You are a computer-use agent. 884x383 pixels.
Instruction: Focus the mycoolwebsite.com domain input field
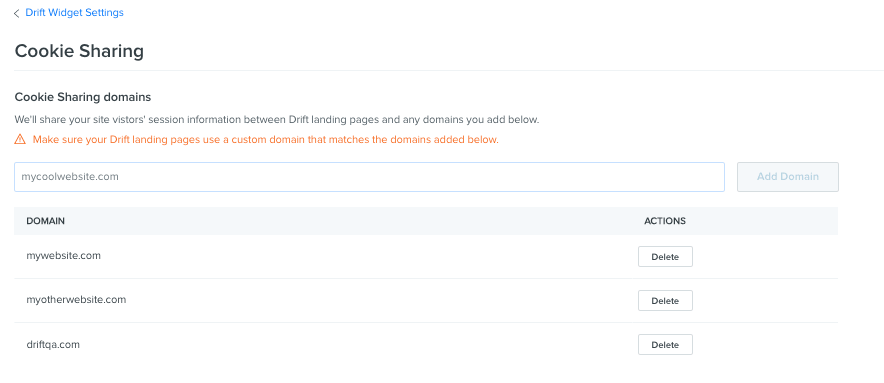tap(369, 177)
